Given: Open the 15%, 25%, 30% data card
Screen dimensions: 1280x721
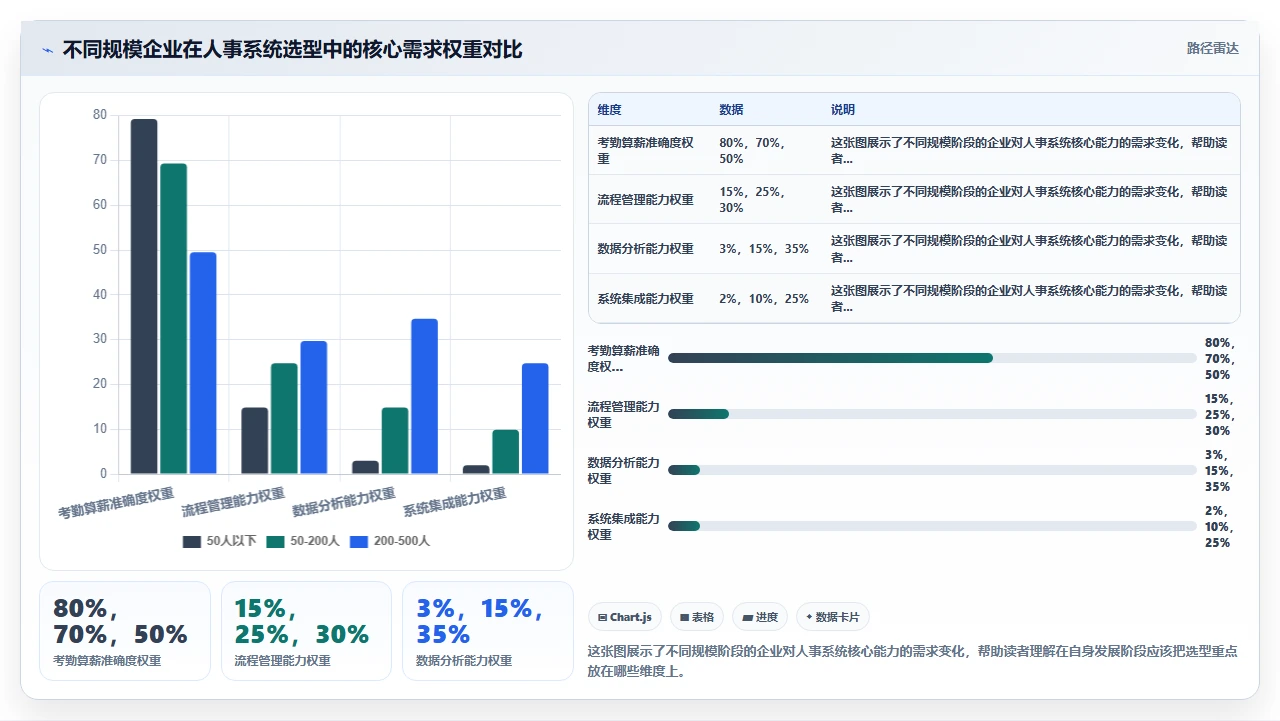Looking at the screenshot, I should 306,631.
